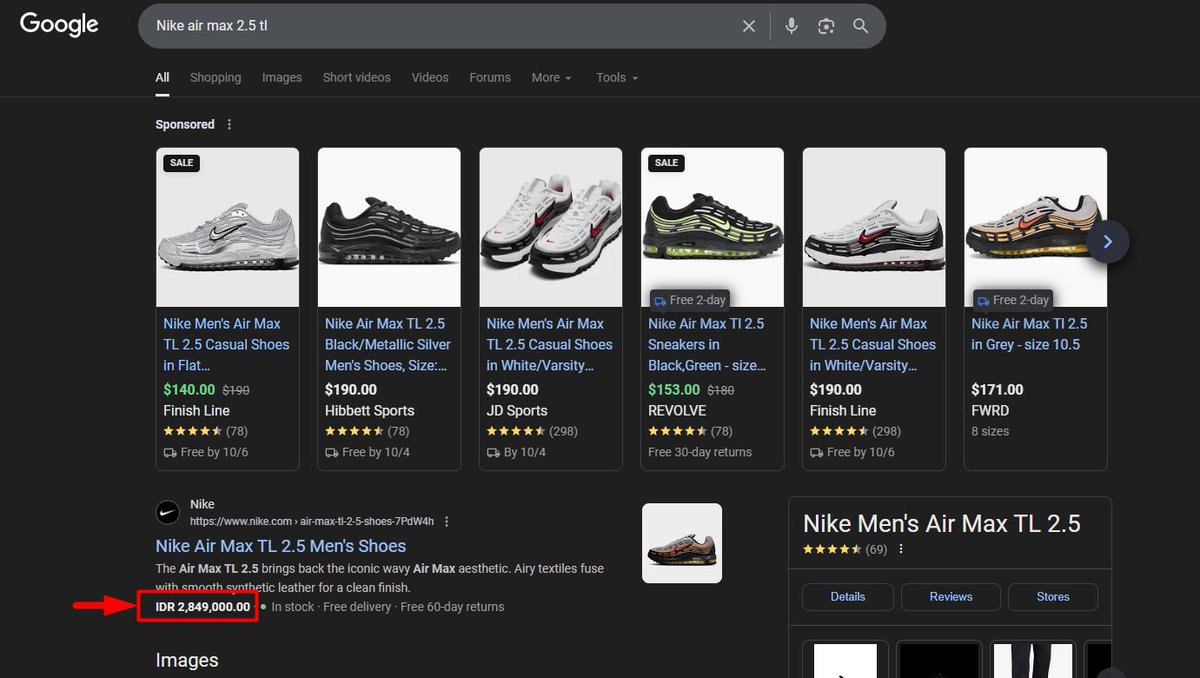Open the Videos tab
Screen dimensions: 1200x678
(x=430, y=77)
